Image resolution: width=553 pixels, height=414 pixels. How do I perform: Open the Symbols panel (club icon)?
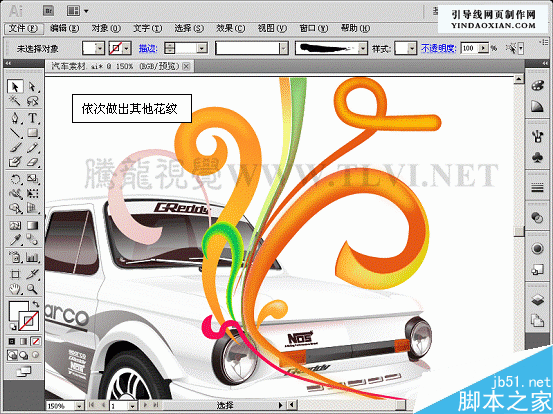click(x=537, y=157)
